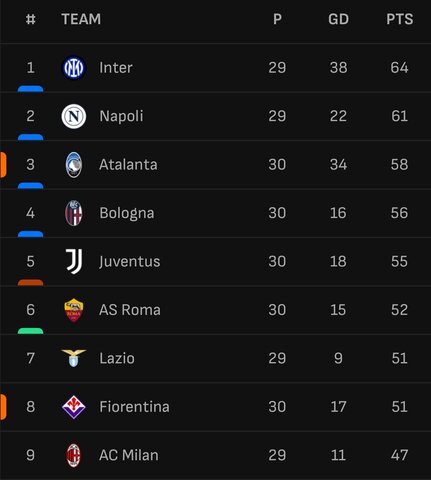Click the orange marker beside Atalanta row

(3, 165)
